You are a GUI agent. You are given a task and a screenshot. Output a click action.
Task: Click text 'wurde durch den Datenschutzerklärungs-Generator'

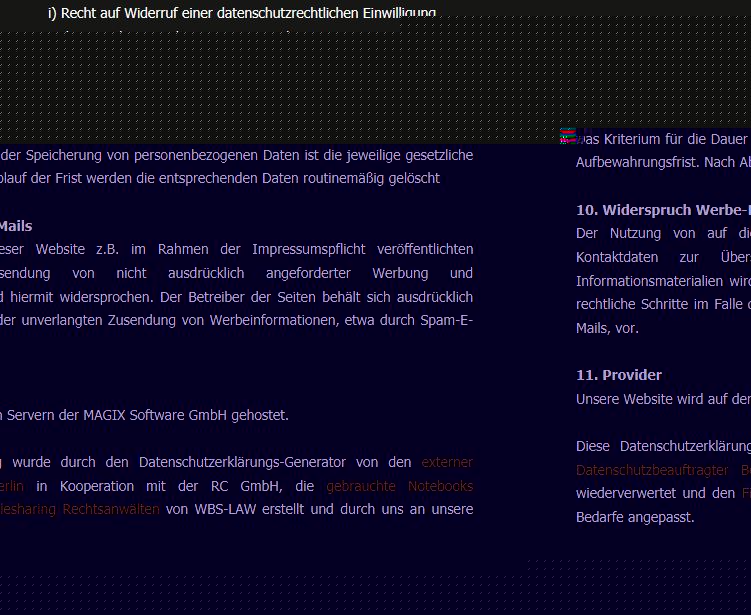coord(179,462)
